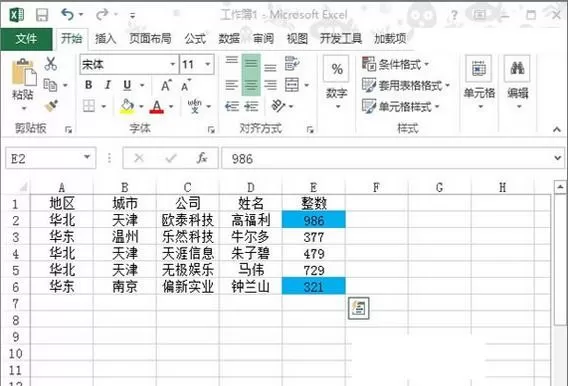Select the Format Painter brush
This screenshot has width=568, height=386.
coord(51,106)
